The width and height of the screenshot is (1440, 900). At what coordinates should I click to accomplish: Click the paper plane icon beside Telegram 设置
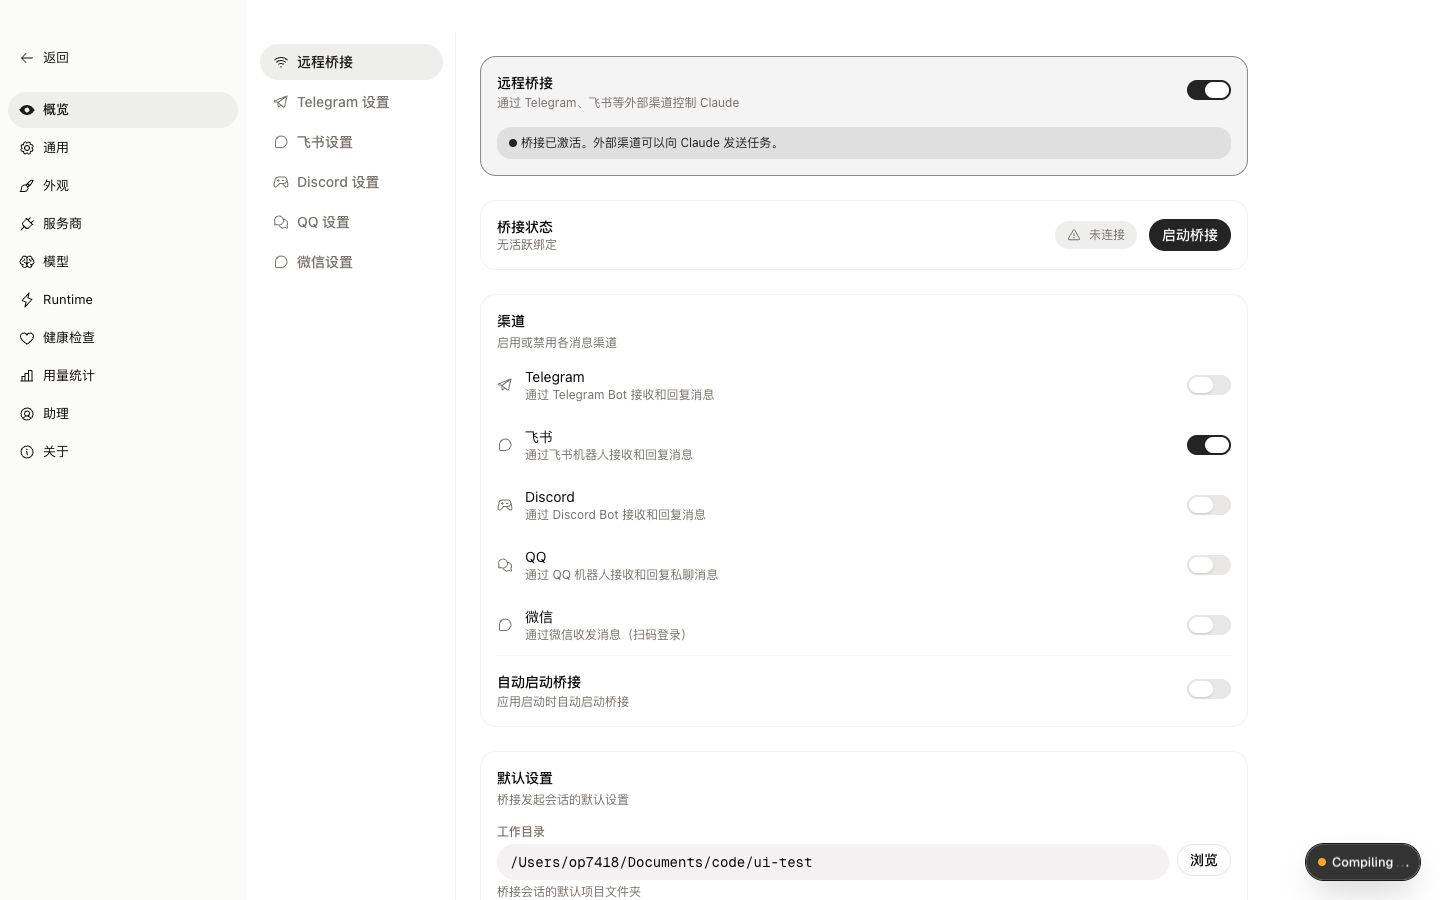tap(281, 102)
